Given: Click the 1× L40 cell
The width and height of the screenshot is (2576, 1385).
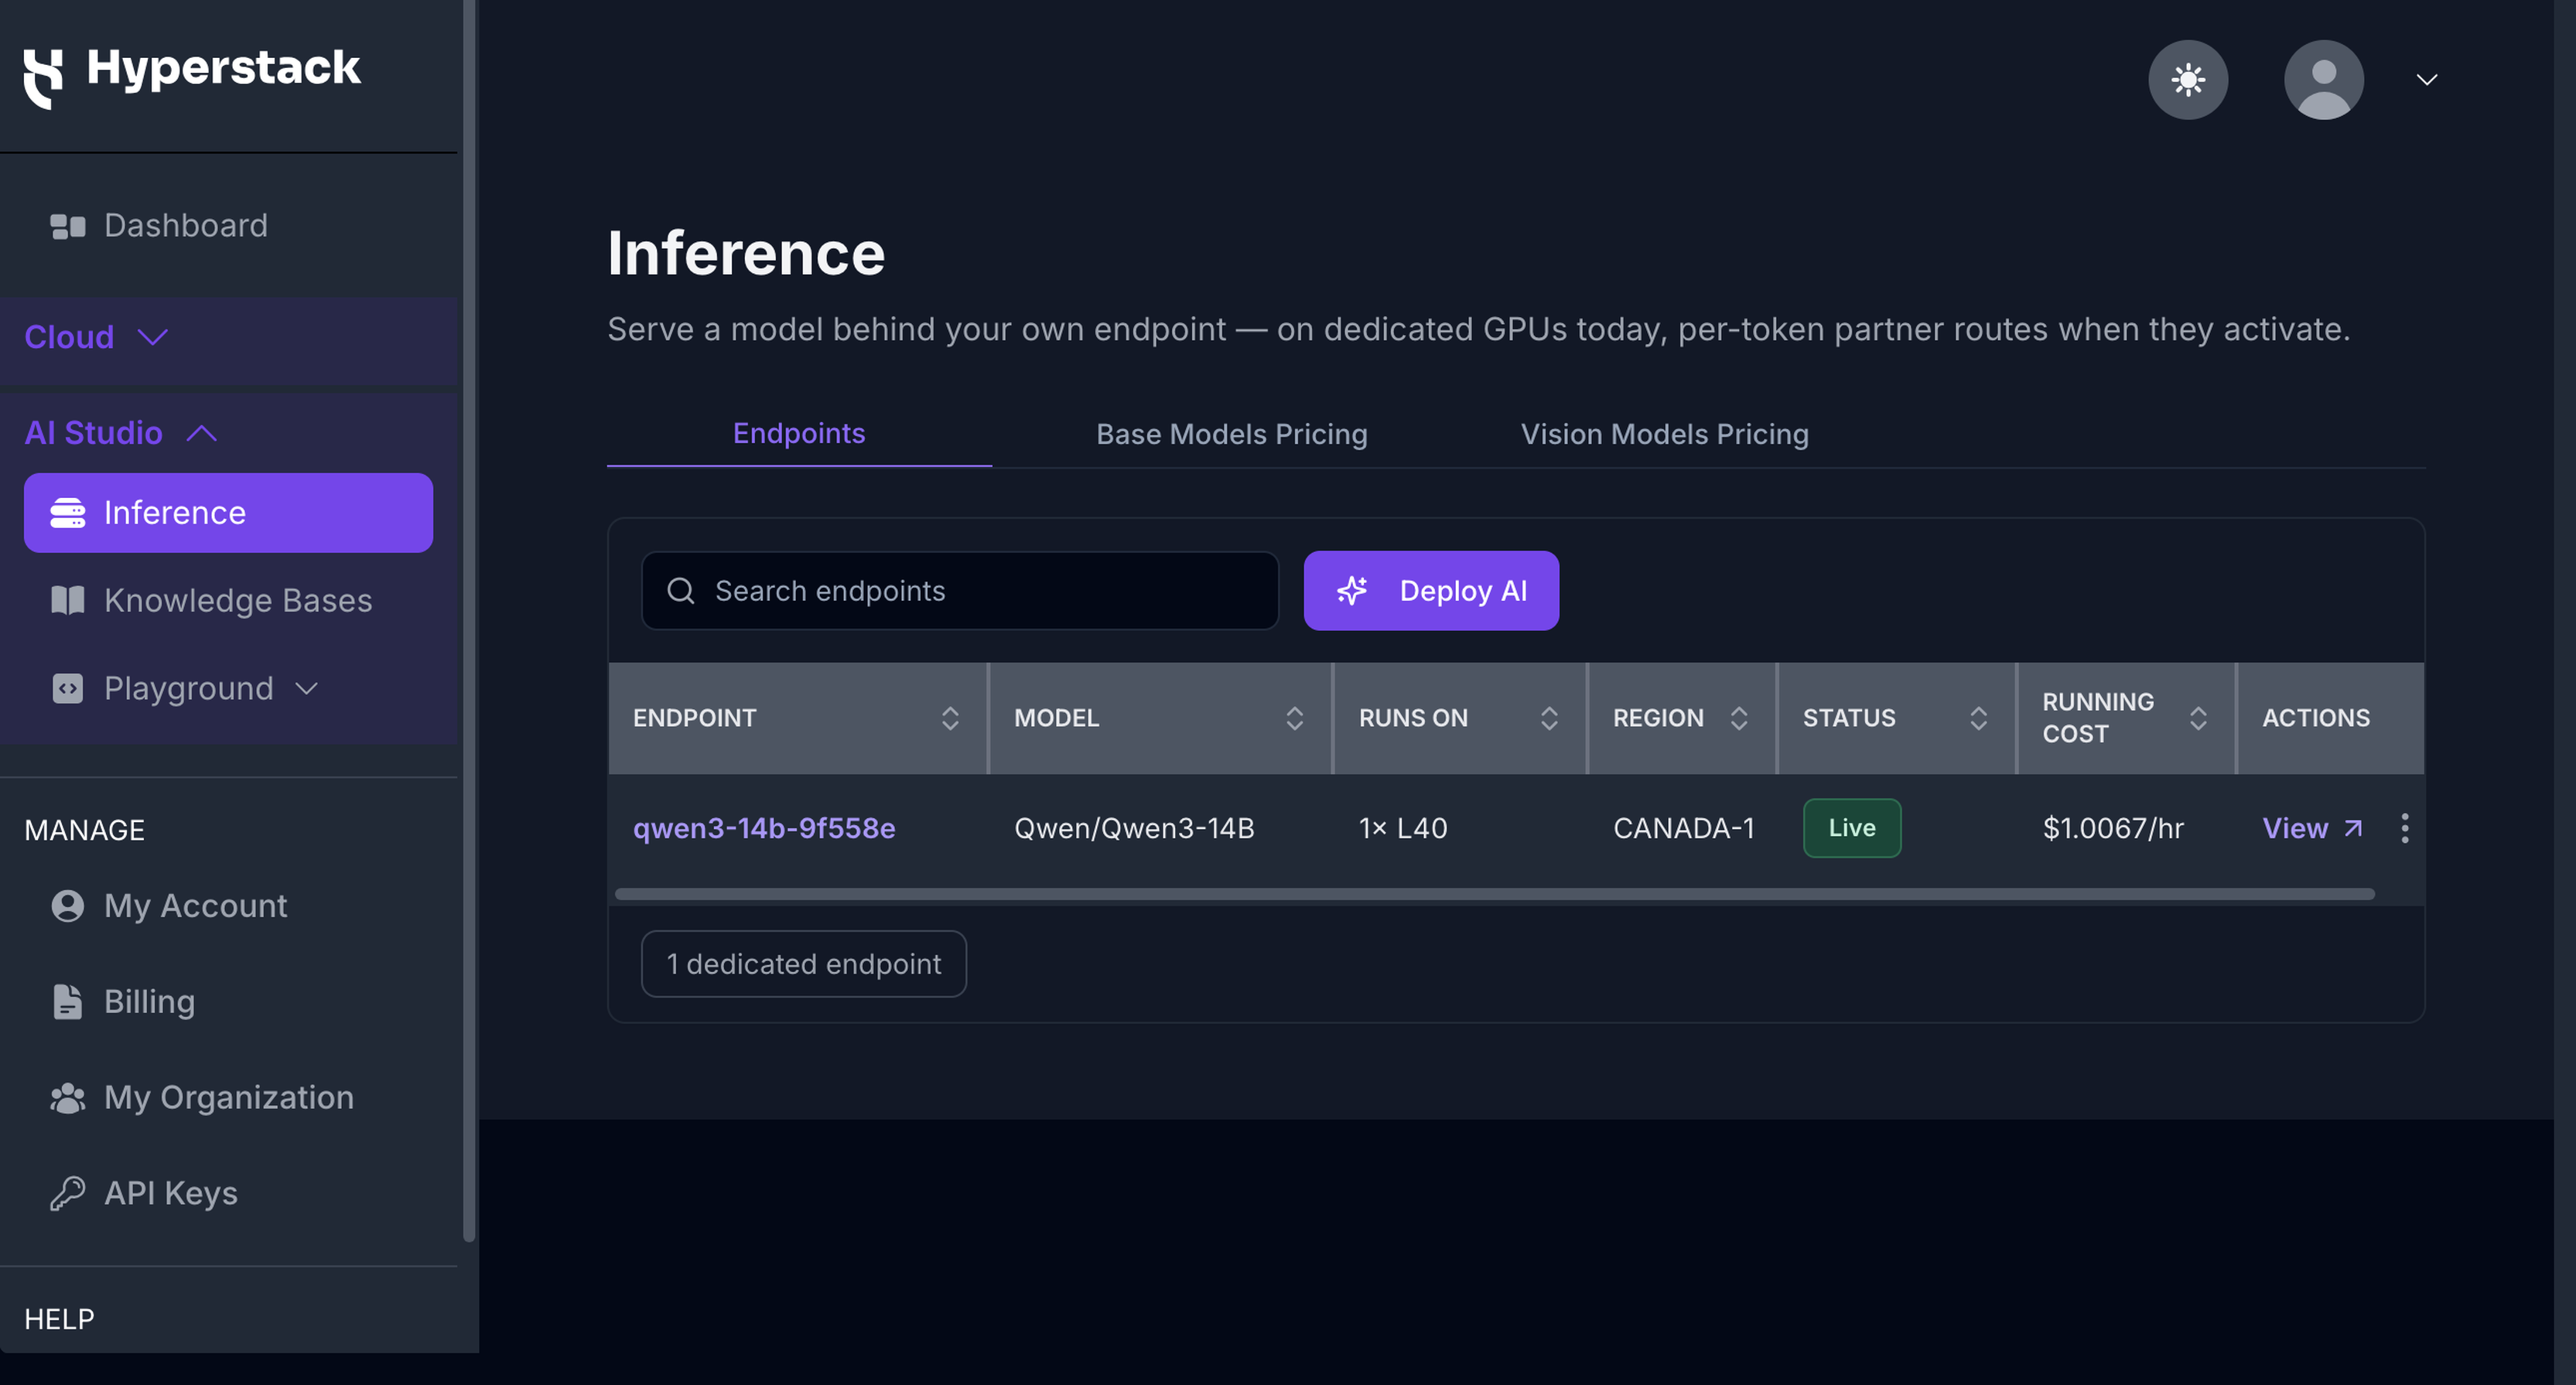Looking at the screenshot, I should point(1403,829).
